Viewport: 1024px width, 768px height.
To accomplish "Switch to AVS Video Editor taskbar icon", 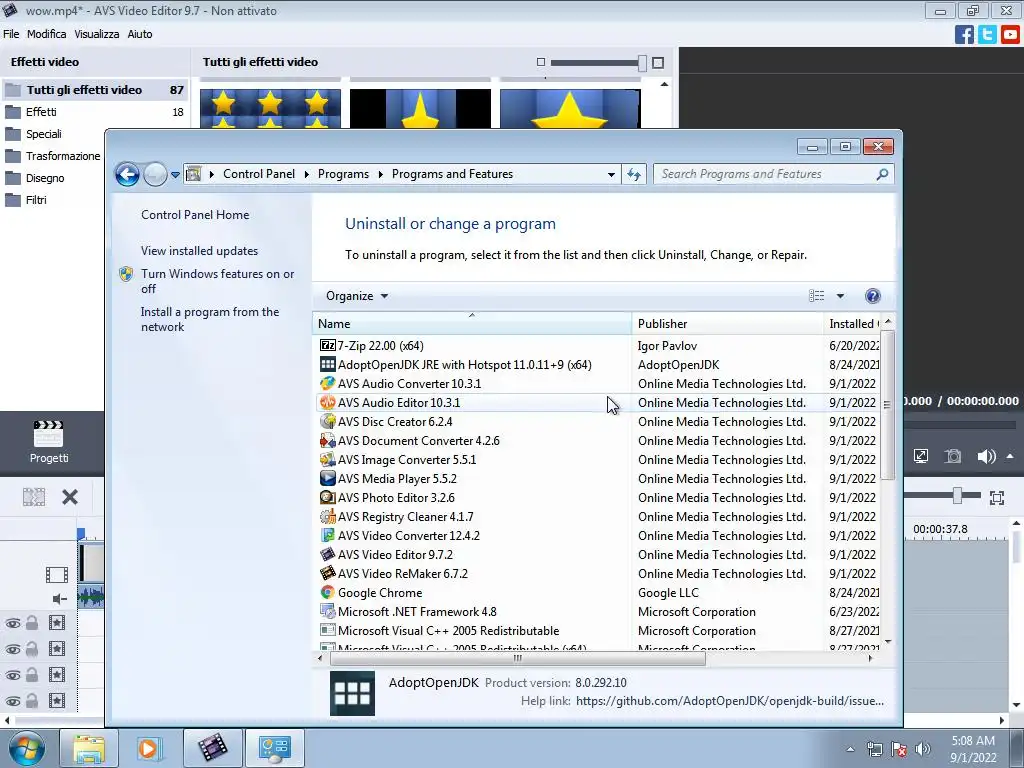I will (x=212, y=748).
